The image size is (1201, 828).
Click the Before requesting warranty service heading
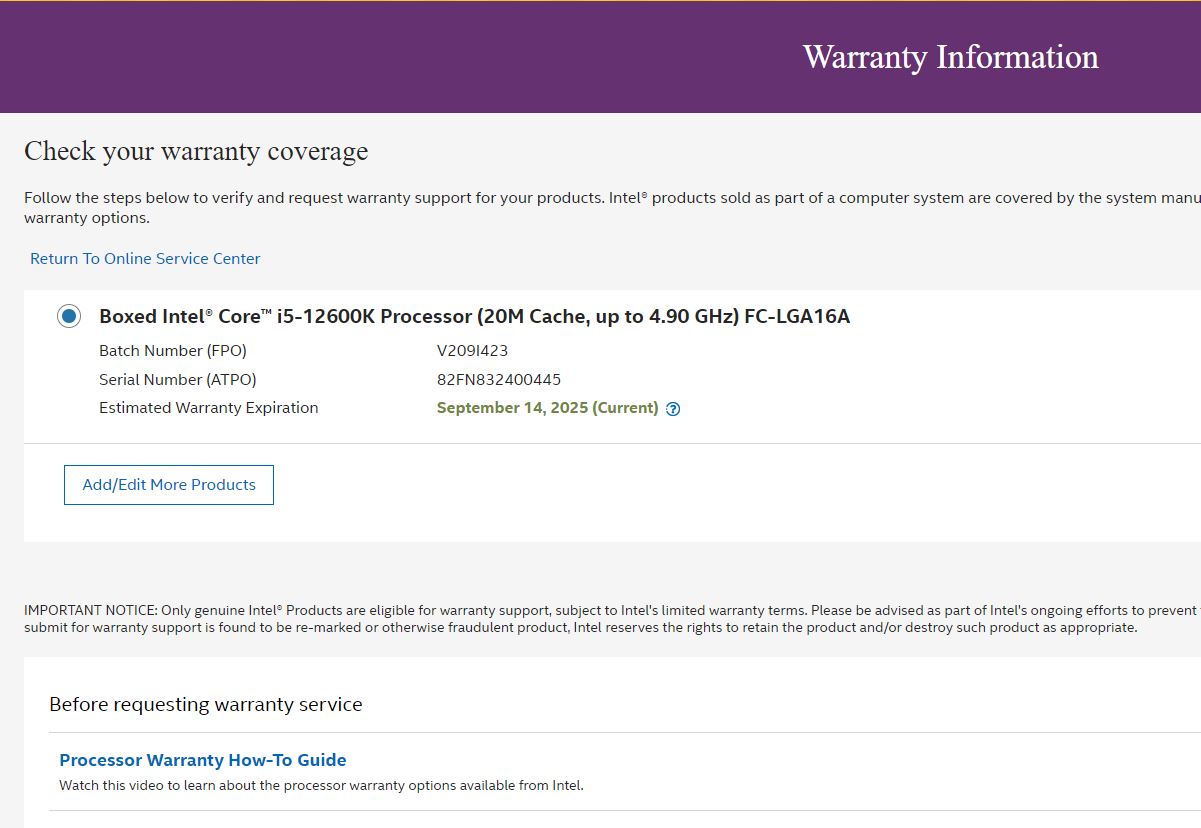tap(206, 705)
